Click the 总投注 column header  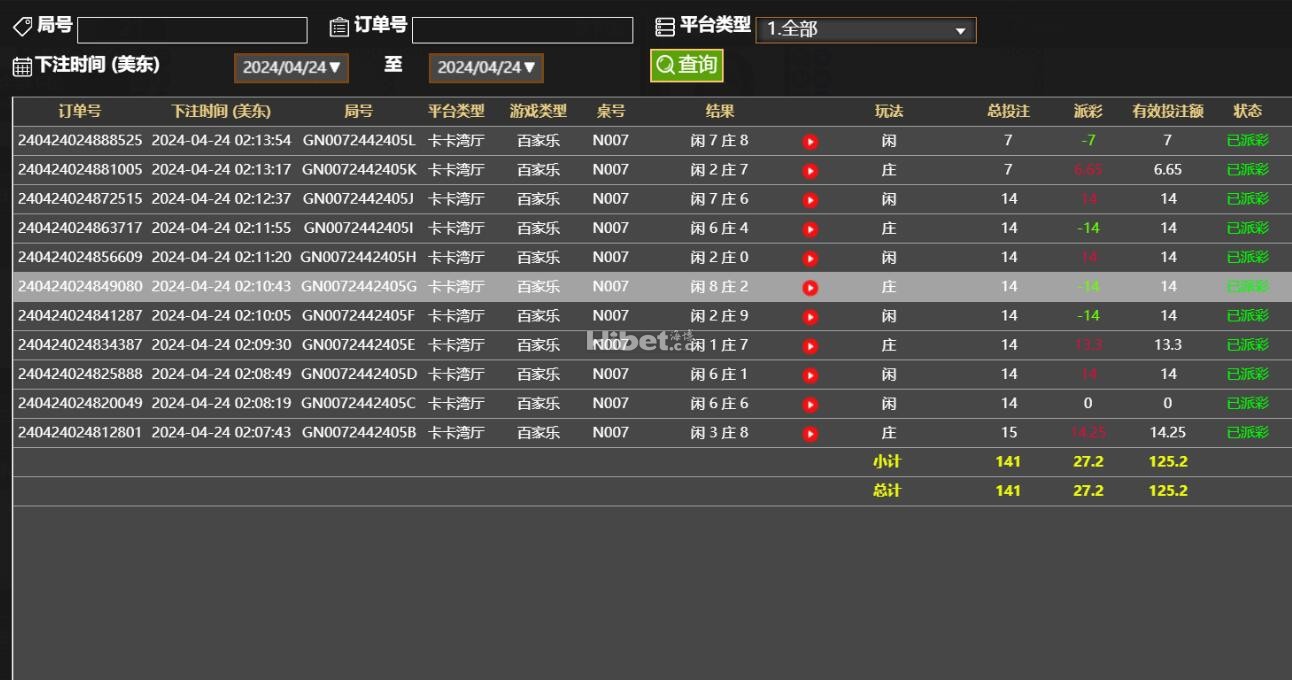click(1008, 111)
